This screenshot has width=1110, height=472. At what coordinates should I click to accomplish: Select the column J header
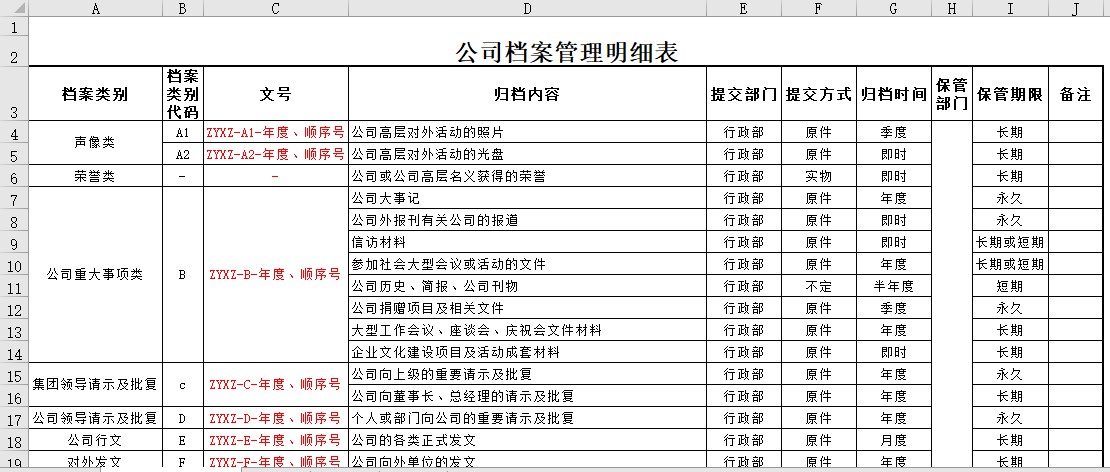tap(1075, 8)
